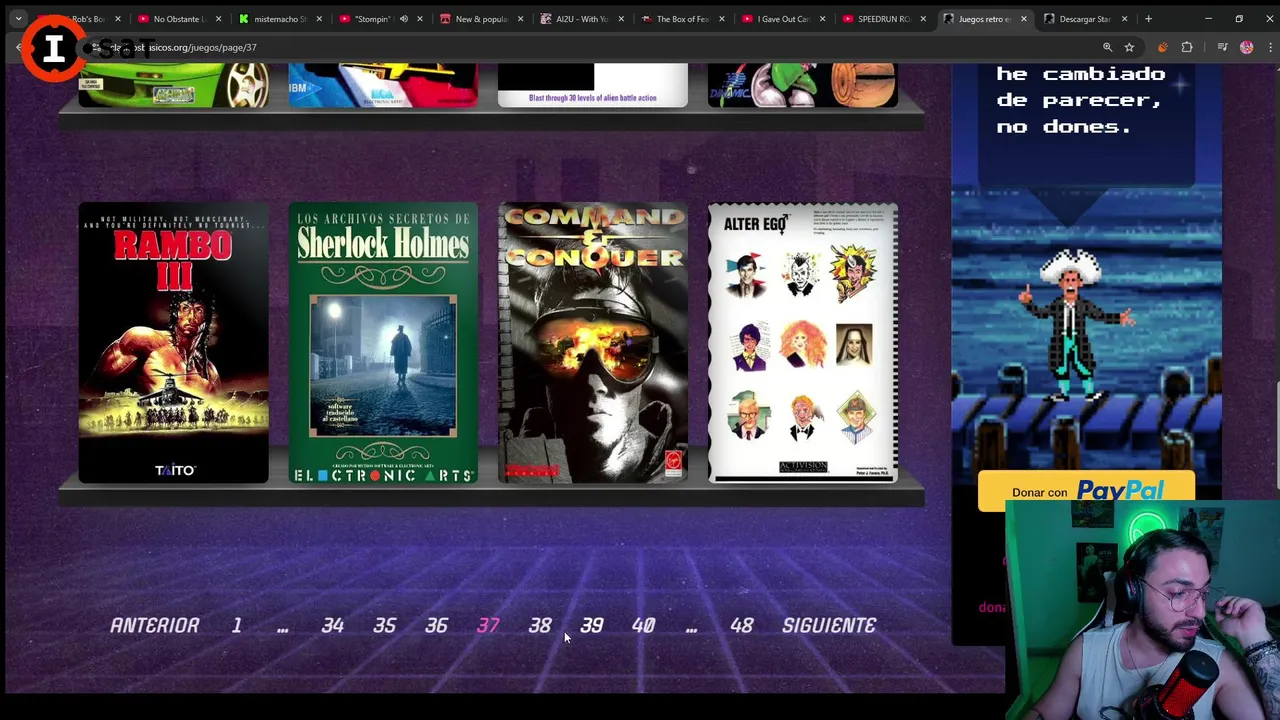1280x720 pixels.
Task: Mute audio icon on Stompin' tab
Action: pyautogui.click(x=404, y=19)
